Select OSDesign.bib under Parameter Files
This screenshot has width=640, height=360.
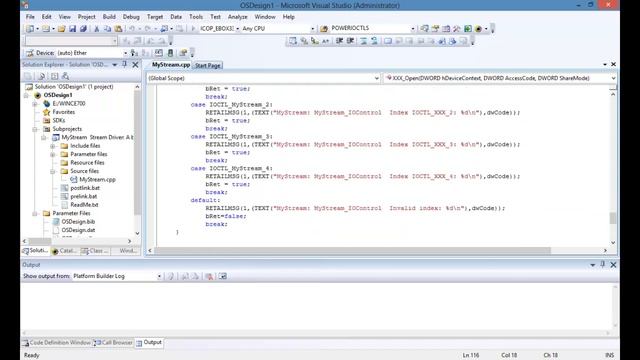click(78, 222)
